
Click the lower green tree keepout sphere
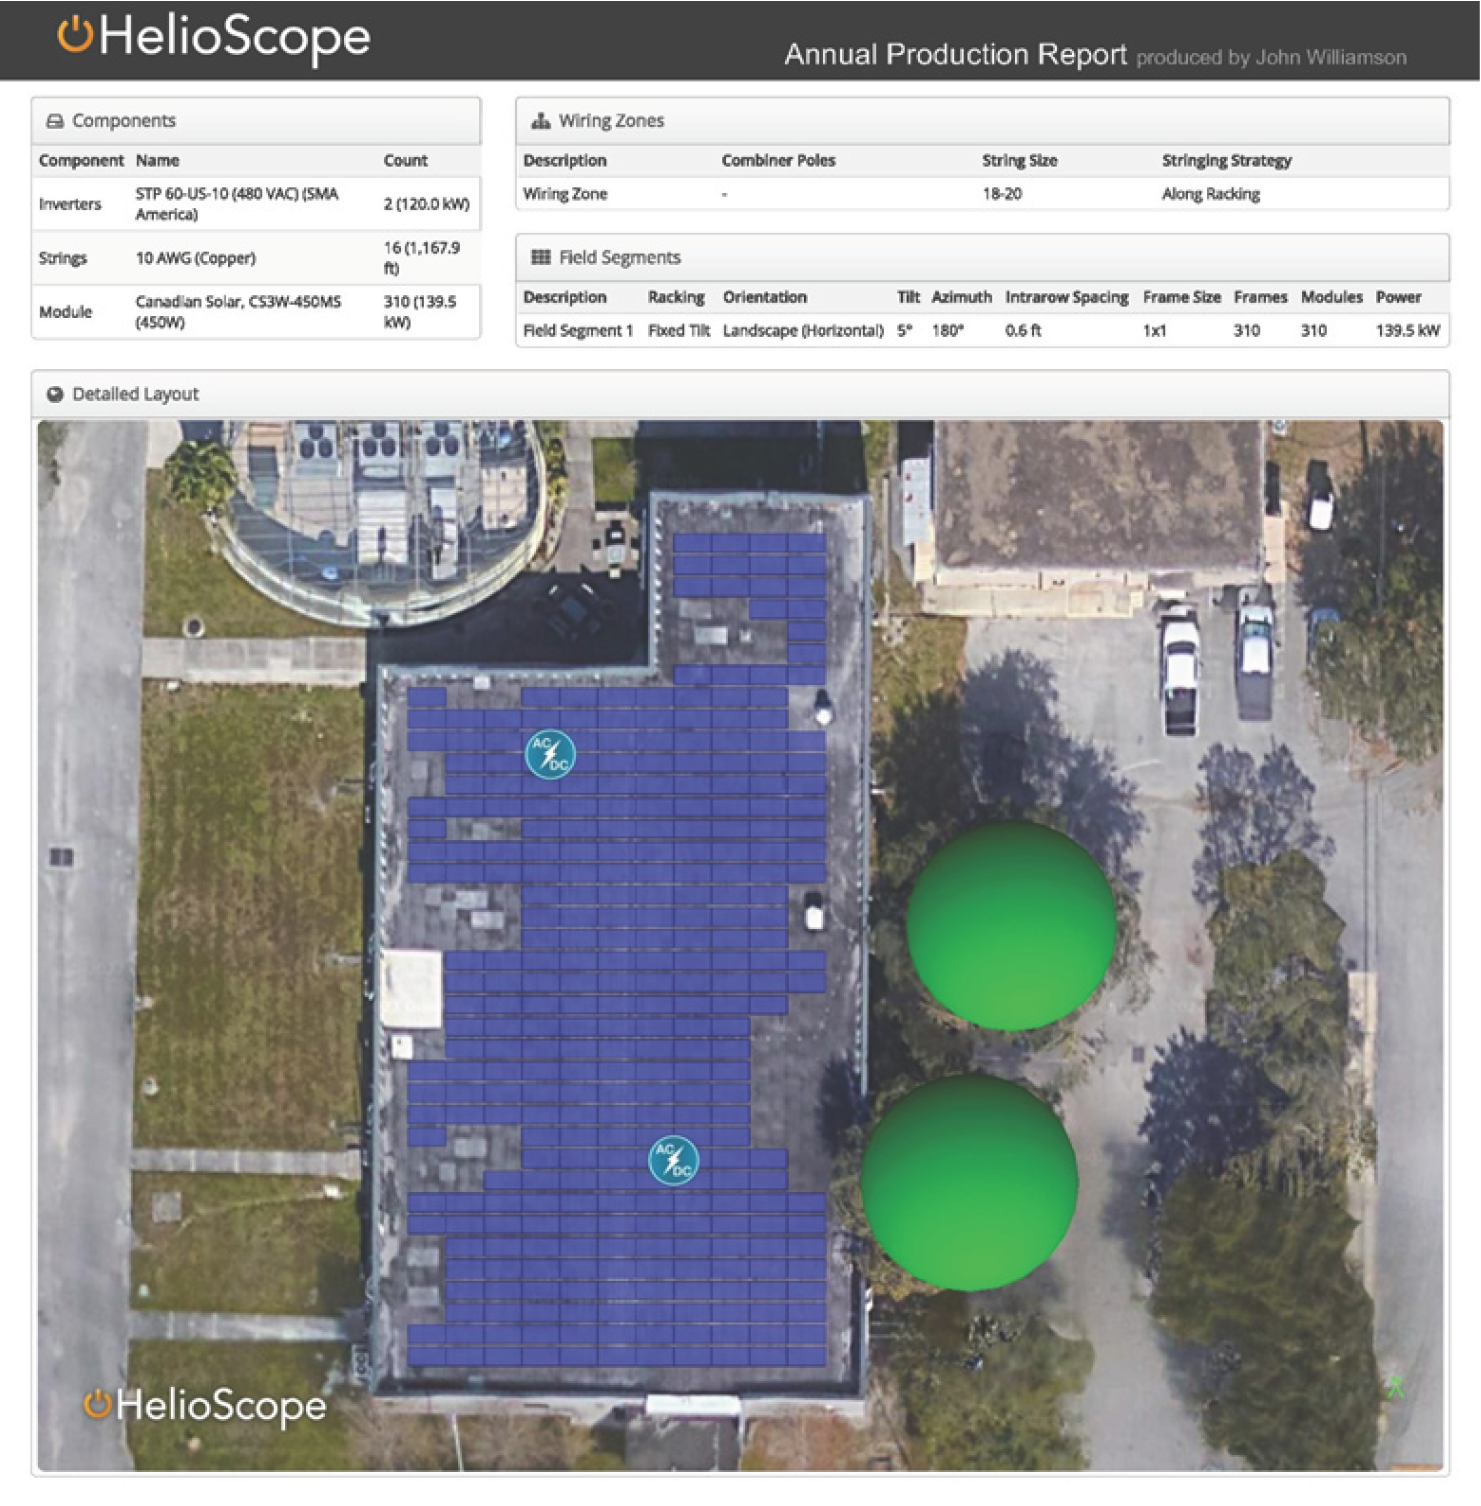tap(969, 1183)
